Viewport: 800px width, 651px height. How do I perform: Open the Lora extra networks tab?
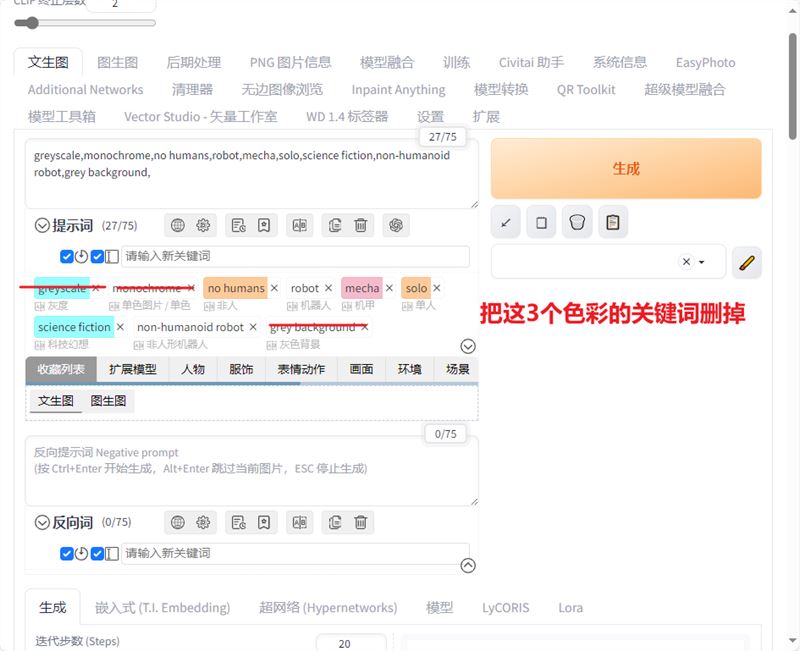tap(570, 607)
